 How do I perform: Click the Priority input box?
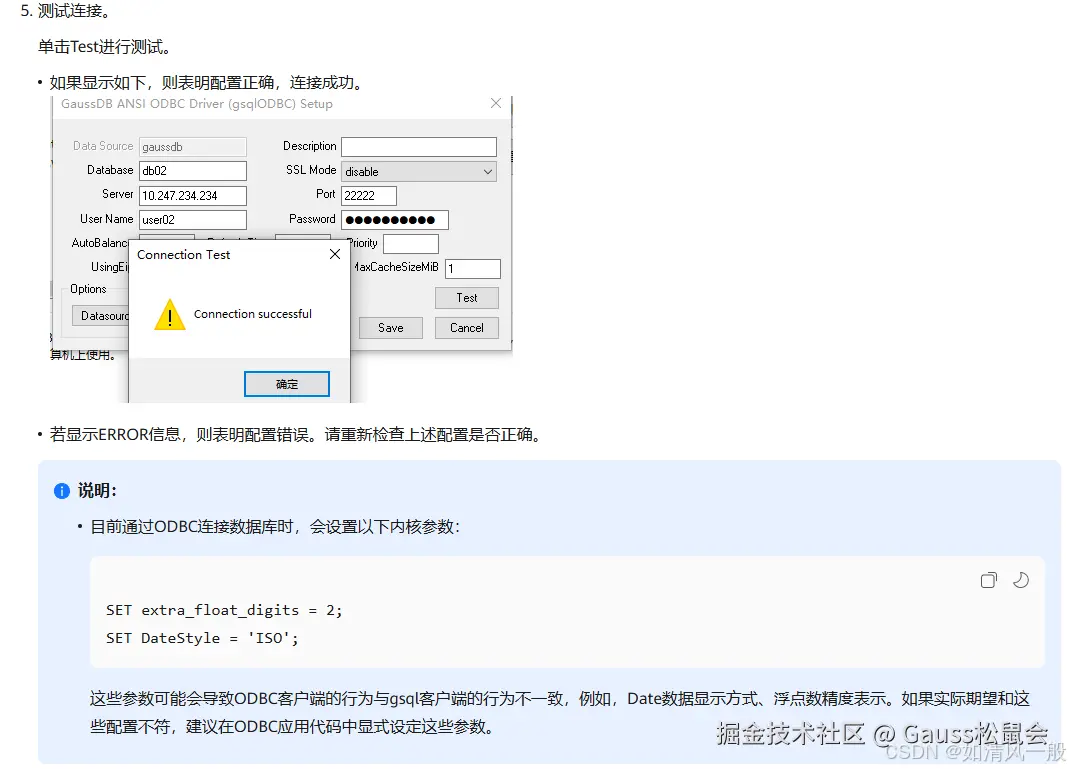click(x=411, y=243)
